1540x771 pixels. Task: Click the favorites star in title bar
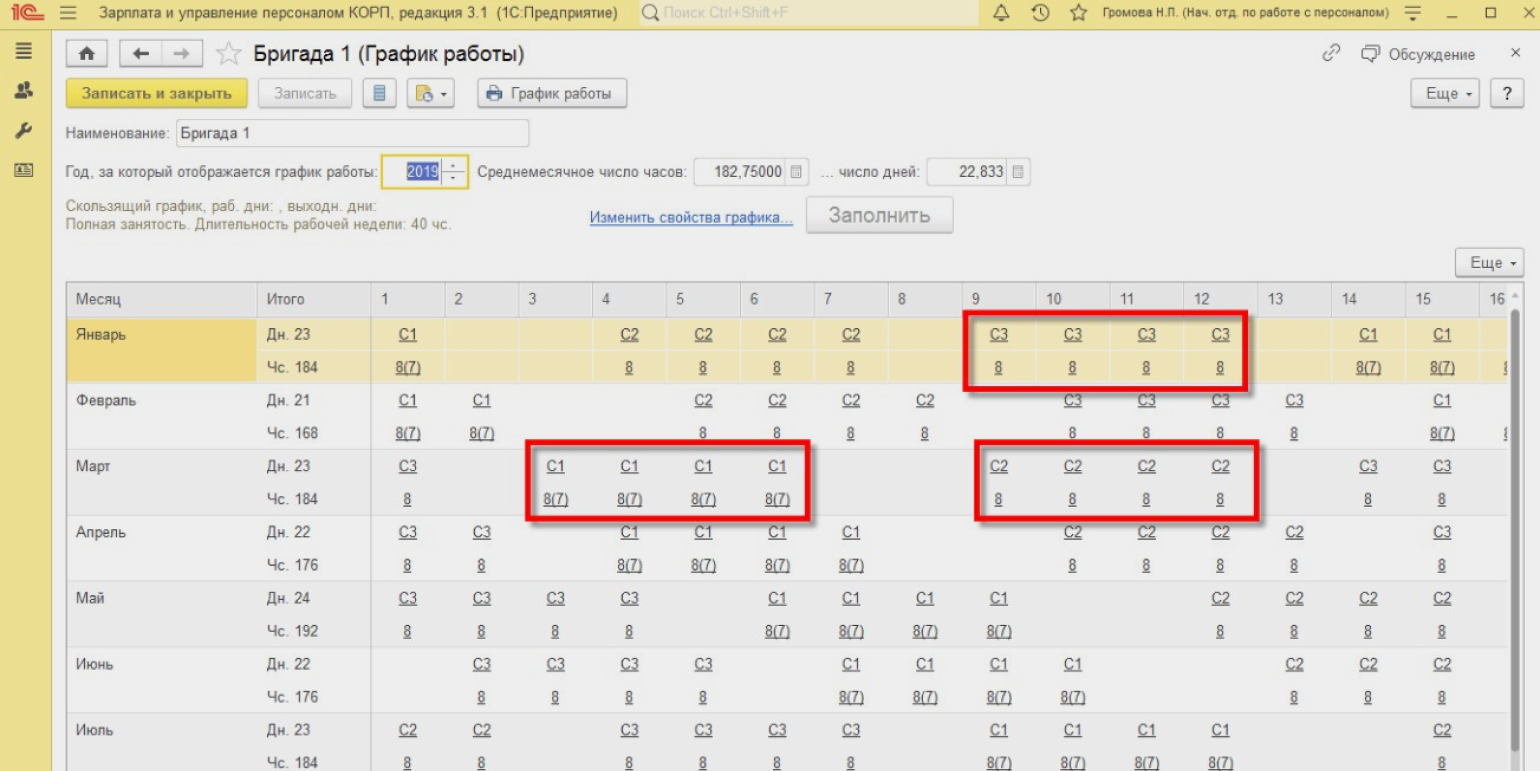[x=1078, y=13]
